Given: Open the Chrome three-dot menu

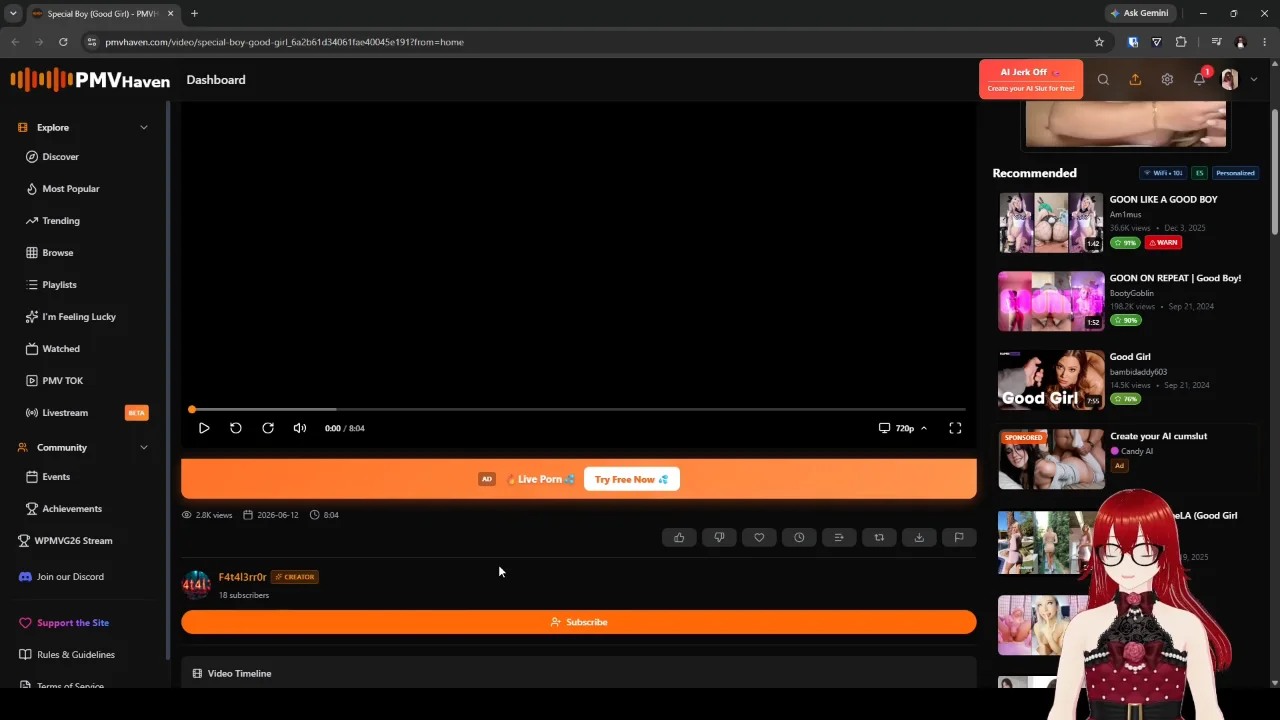Looking at the screenshot, I should 1265,42.
